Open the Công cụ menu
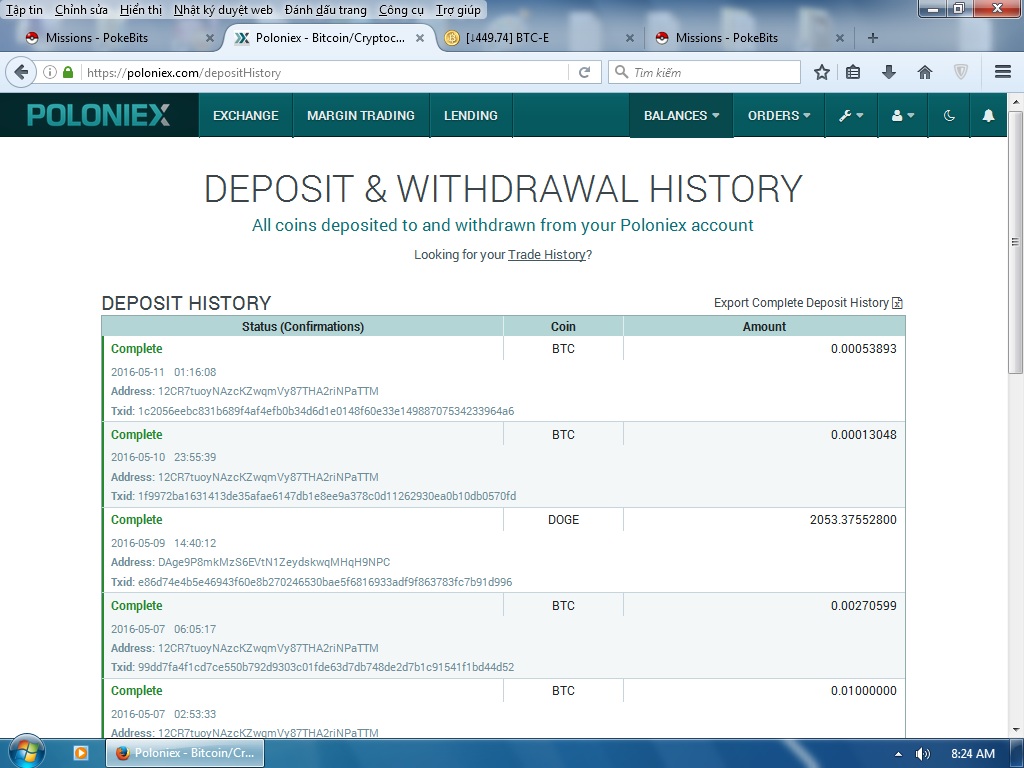The image size is (1024, 768). point(401,10)
